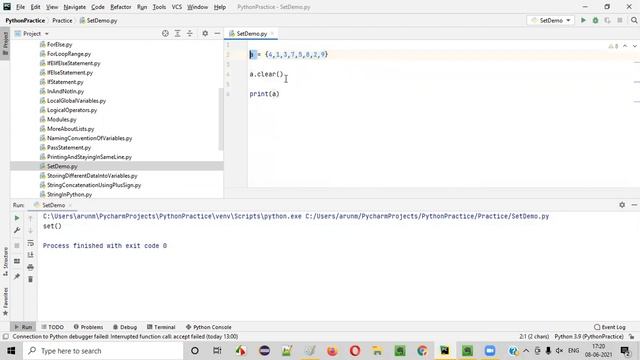
Task: Open Run panel settings gear
Action: pyautogui.click(x=622, y=205)
